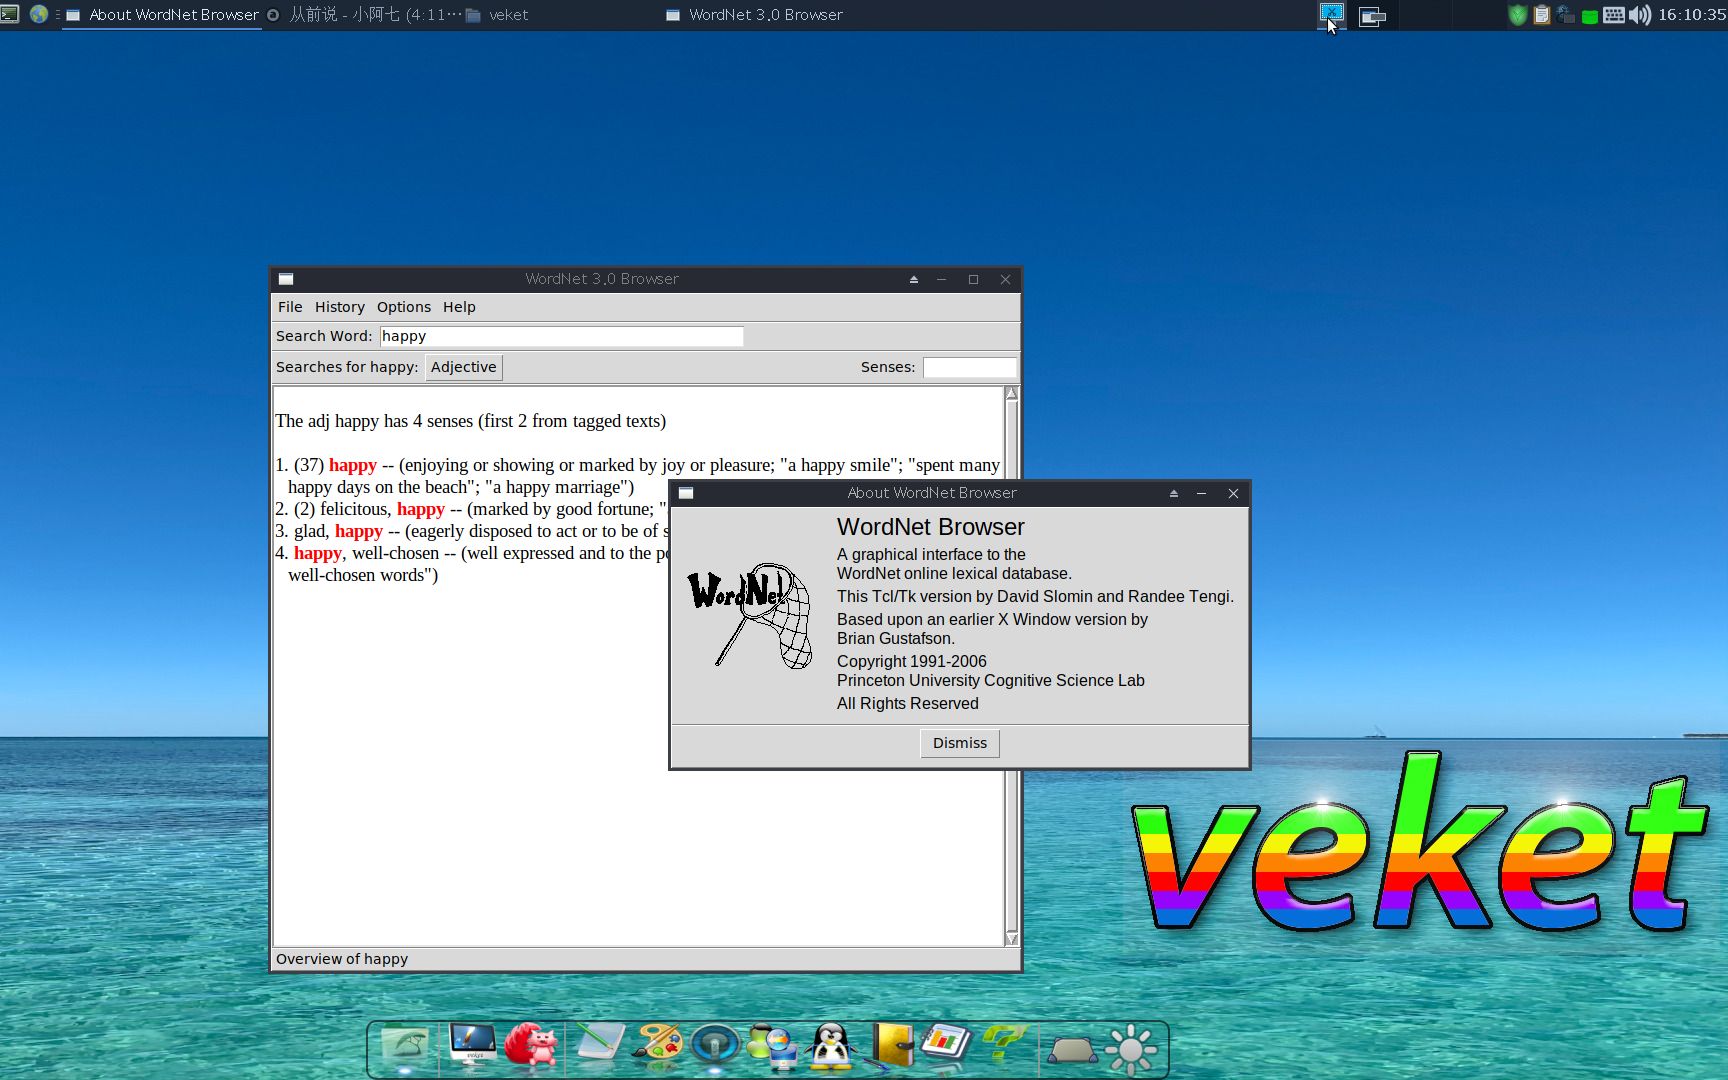The image size is (1728, 1080).
Task: Click 'Copyright 1991-2006' text in About dialog
Action: click(x=911, y=661)
